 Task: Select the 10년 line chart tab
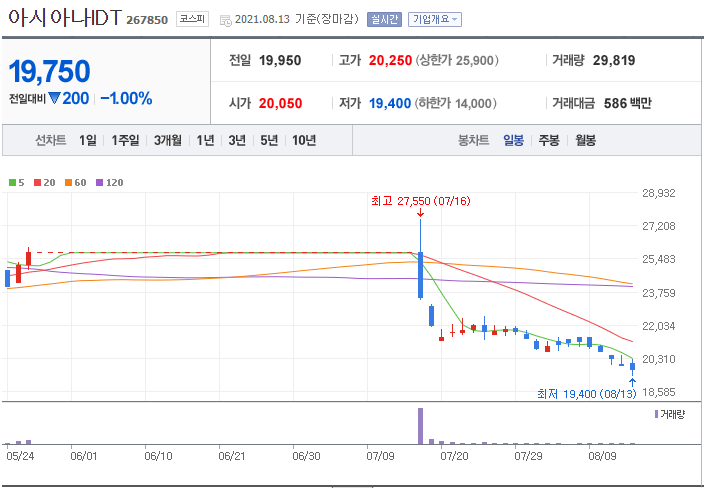(x=304, y=141)
